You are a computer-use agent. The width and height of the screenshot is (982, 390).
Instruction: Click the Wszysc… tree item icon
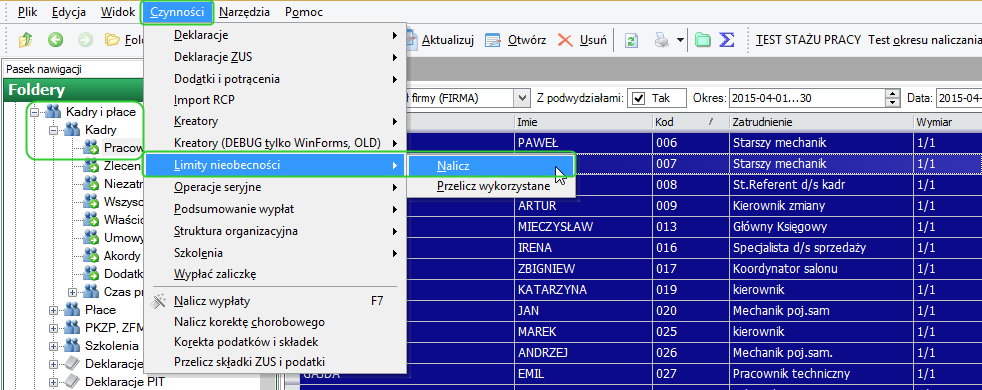(x=91, y=202)
